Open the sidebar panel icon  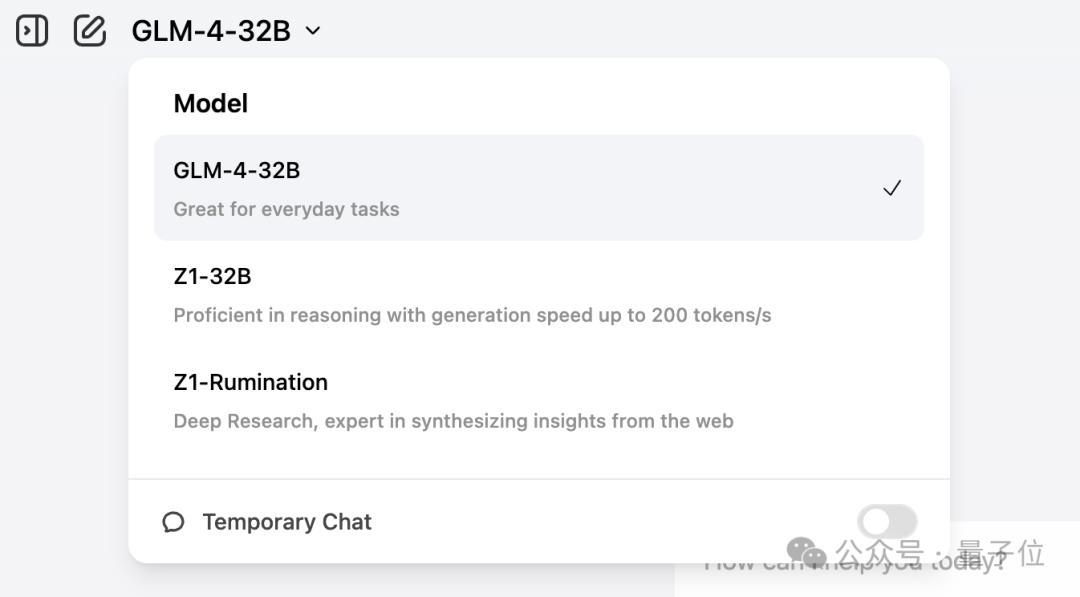[x=32, y=30]
